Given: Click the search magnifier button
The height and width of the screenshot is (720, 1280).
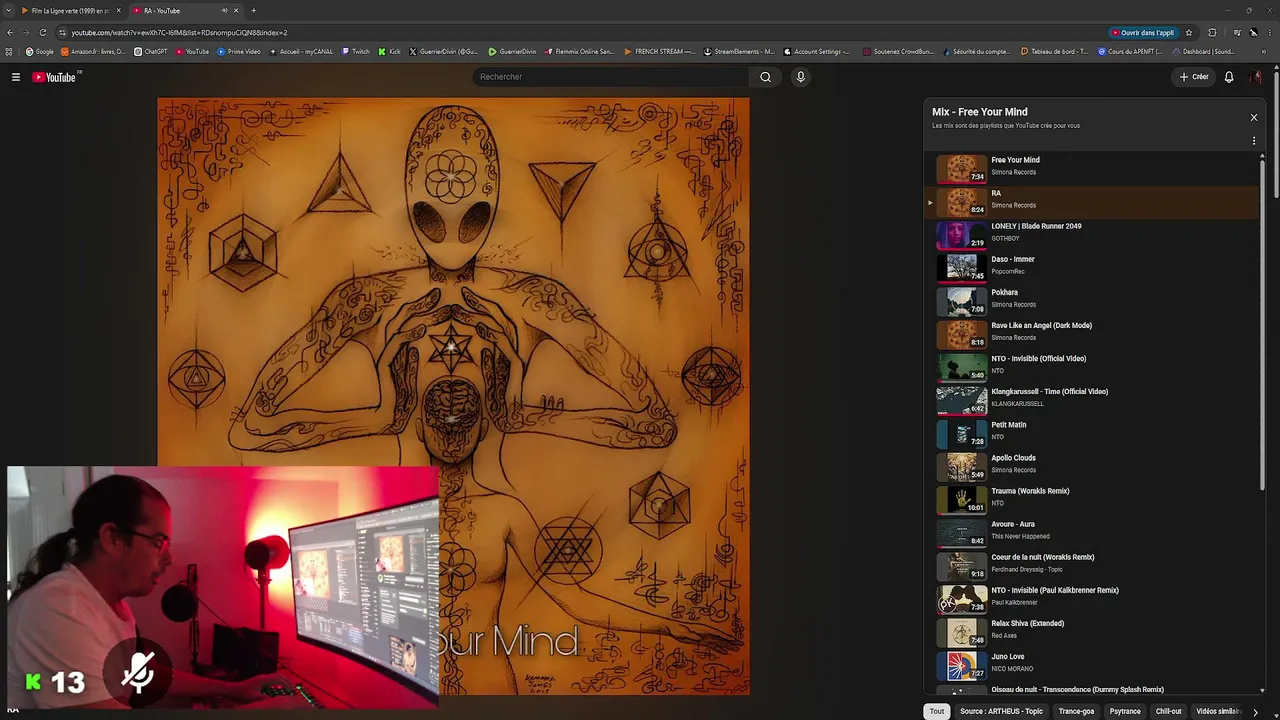Looking at the screenshot, I should [x=765, y=77].
